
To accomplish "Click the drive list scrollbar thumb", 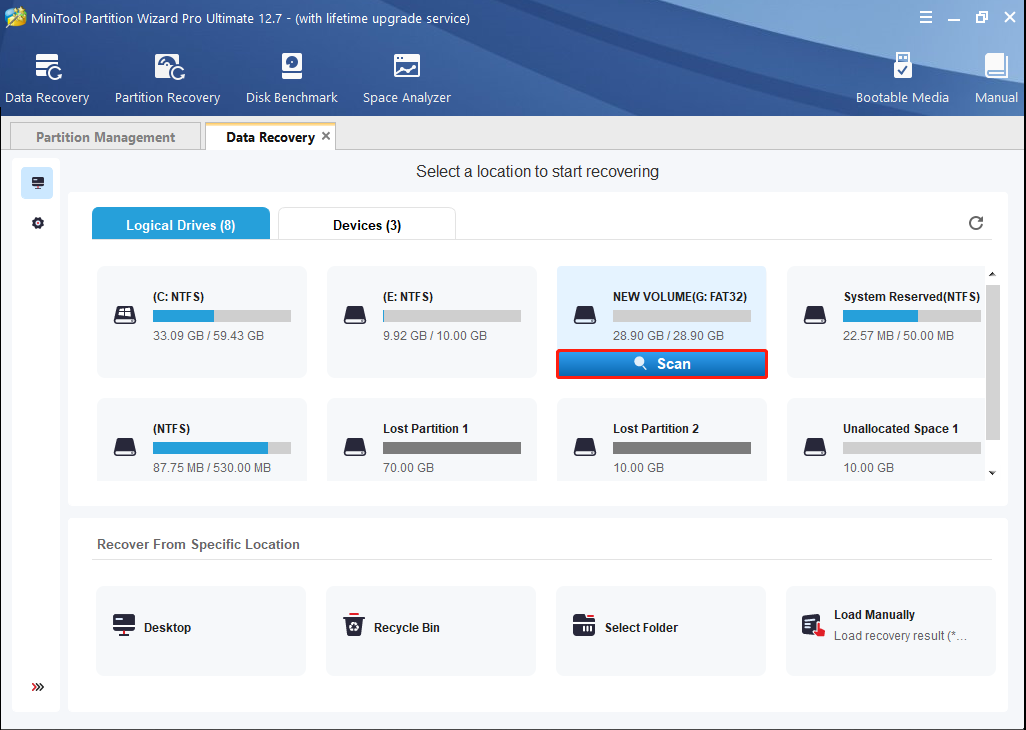I will coord(993,362).
